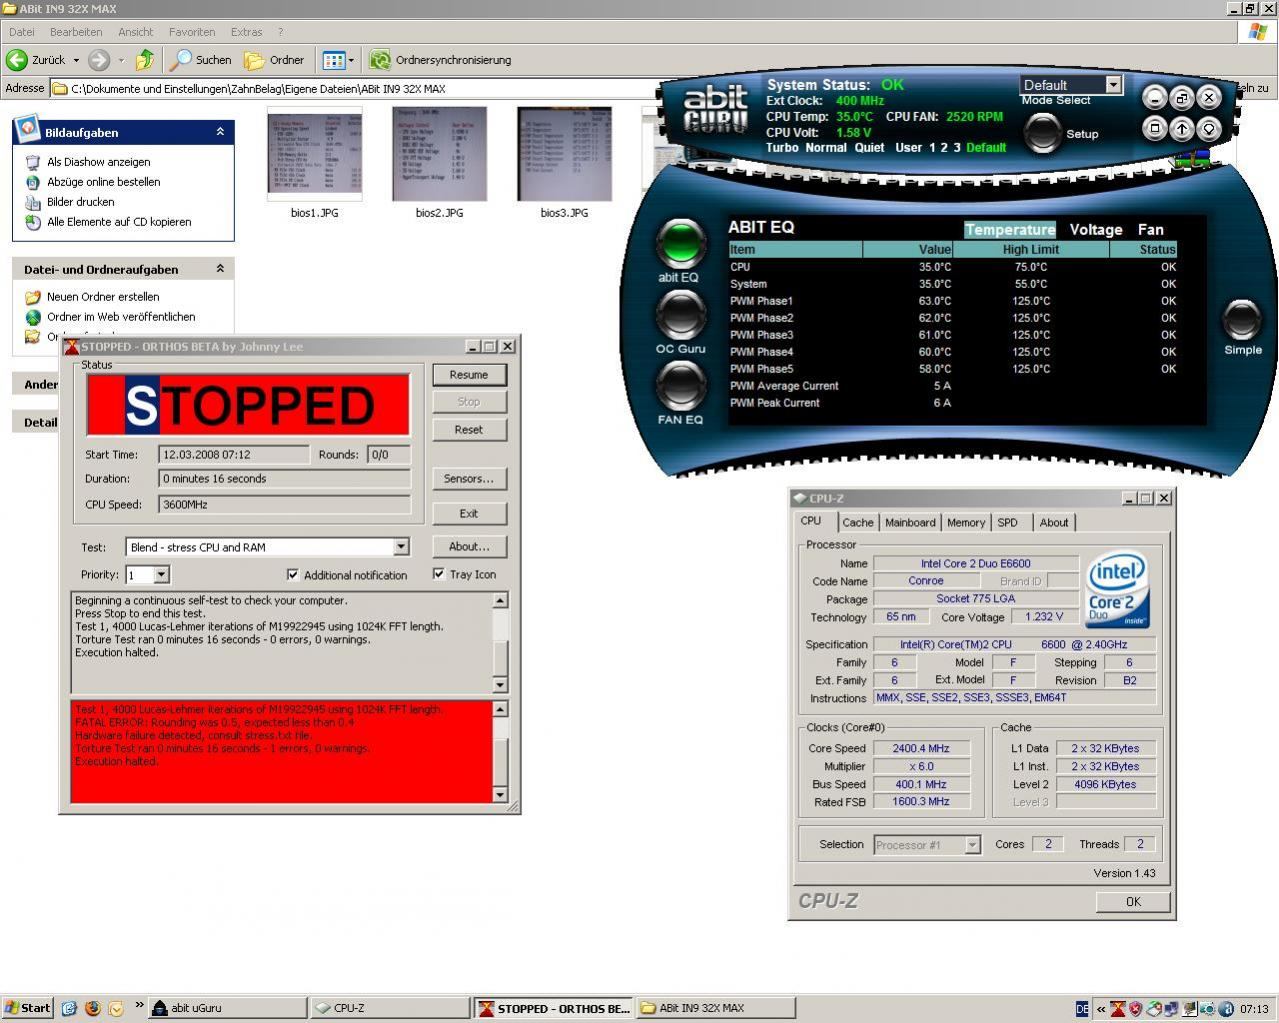The image size is (1279, 1023).
Task: Start Ordnersynchronisierung
Action: 441,60
